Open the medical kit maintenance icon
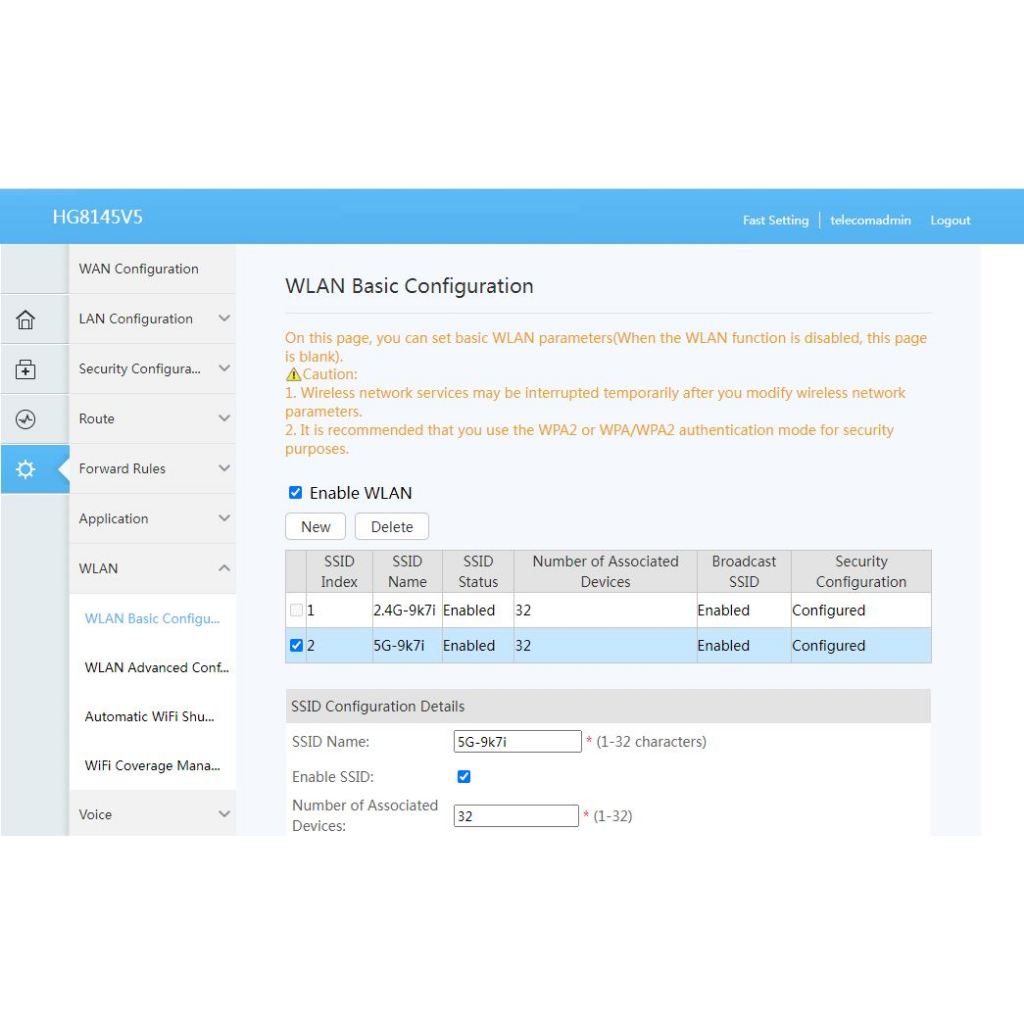 [x=26, y=370]
